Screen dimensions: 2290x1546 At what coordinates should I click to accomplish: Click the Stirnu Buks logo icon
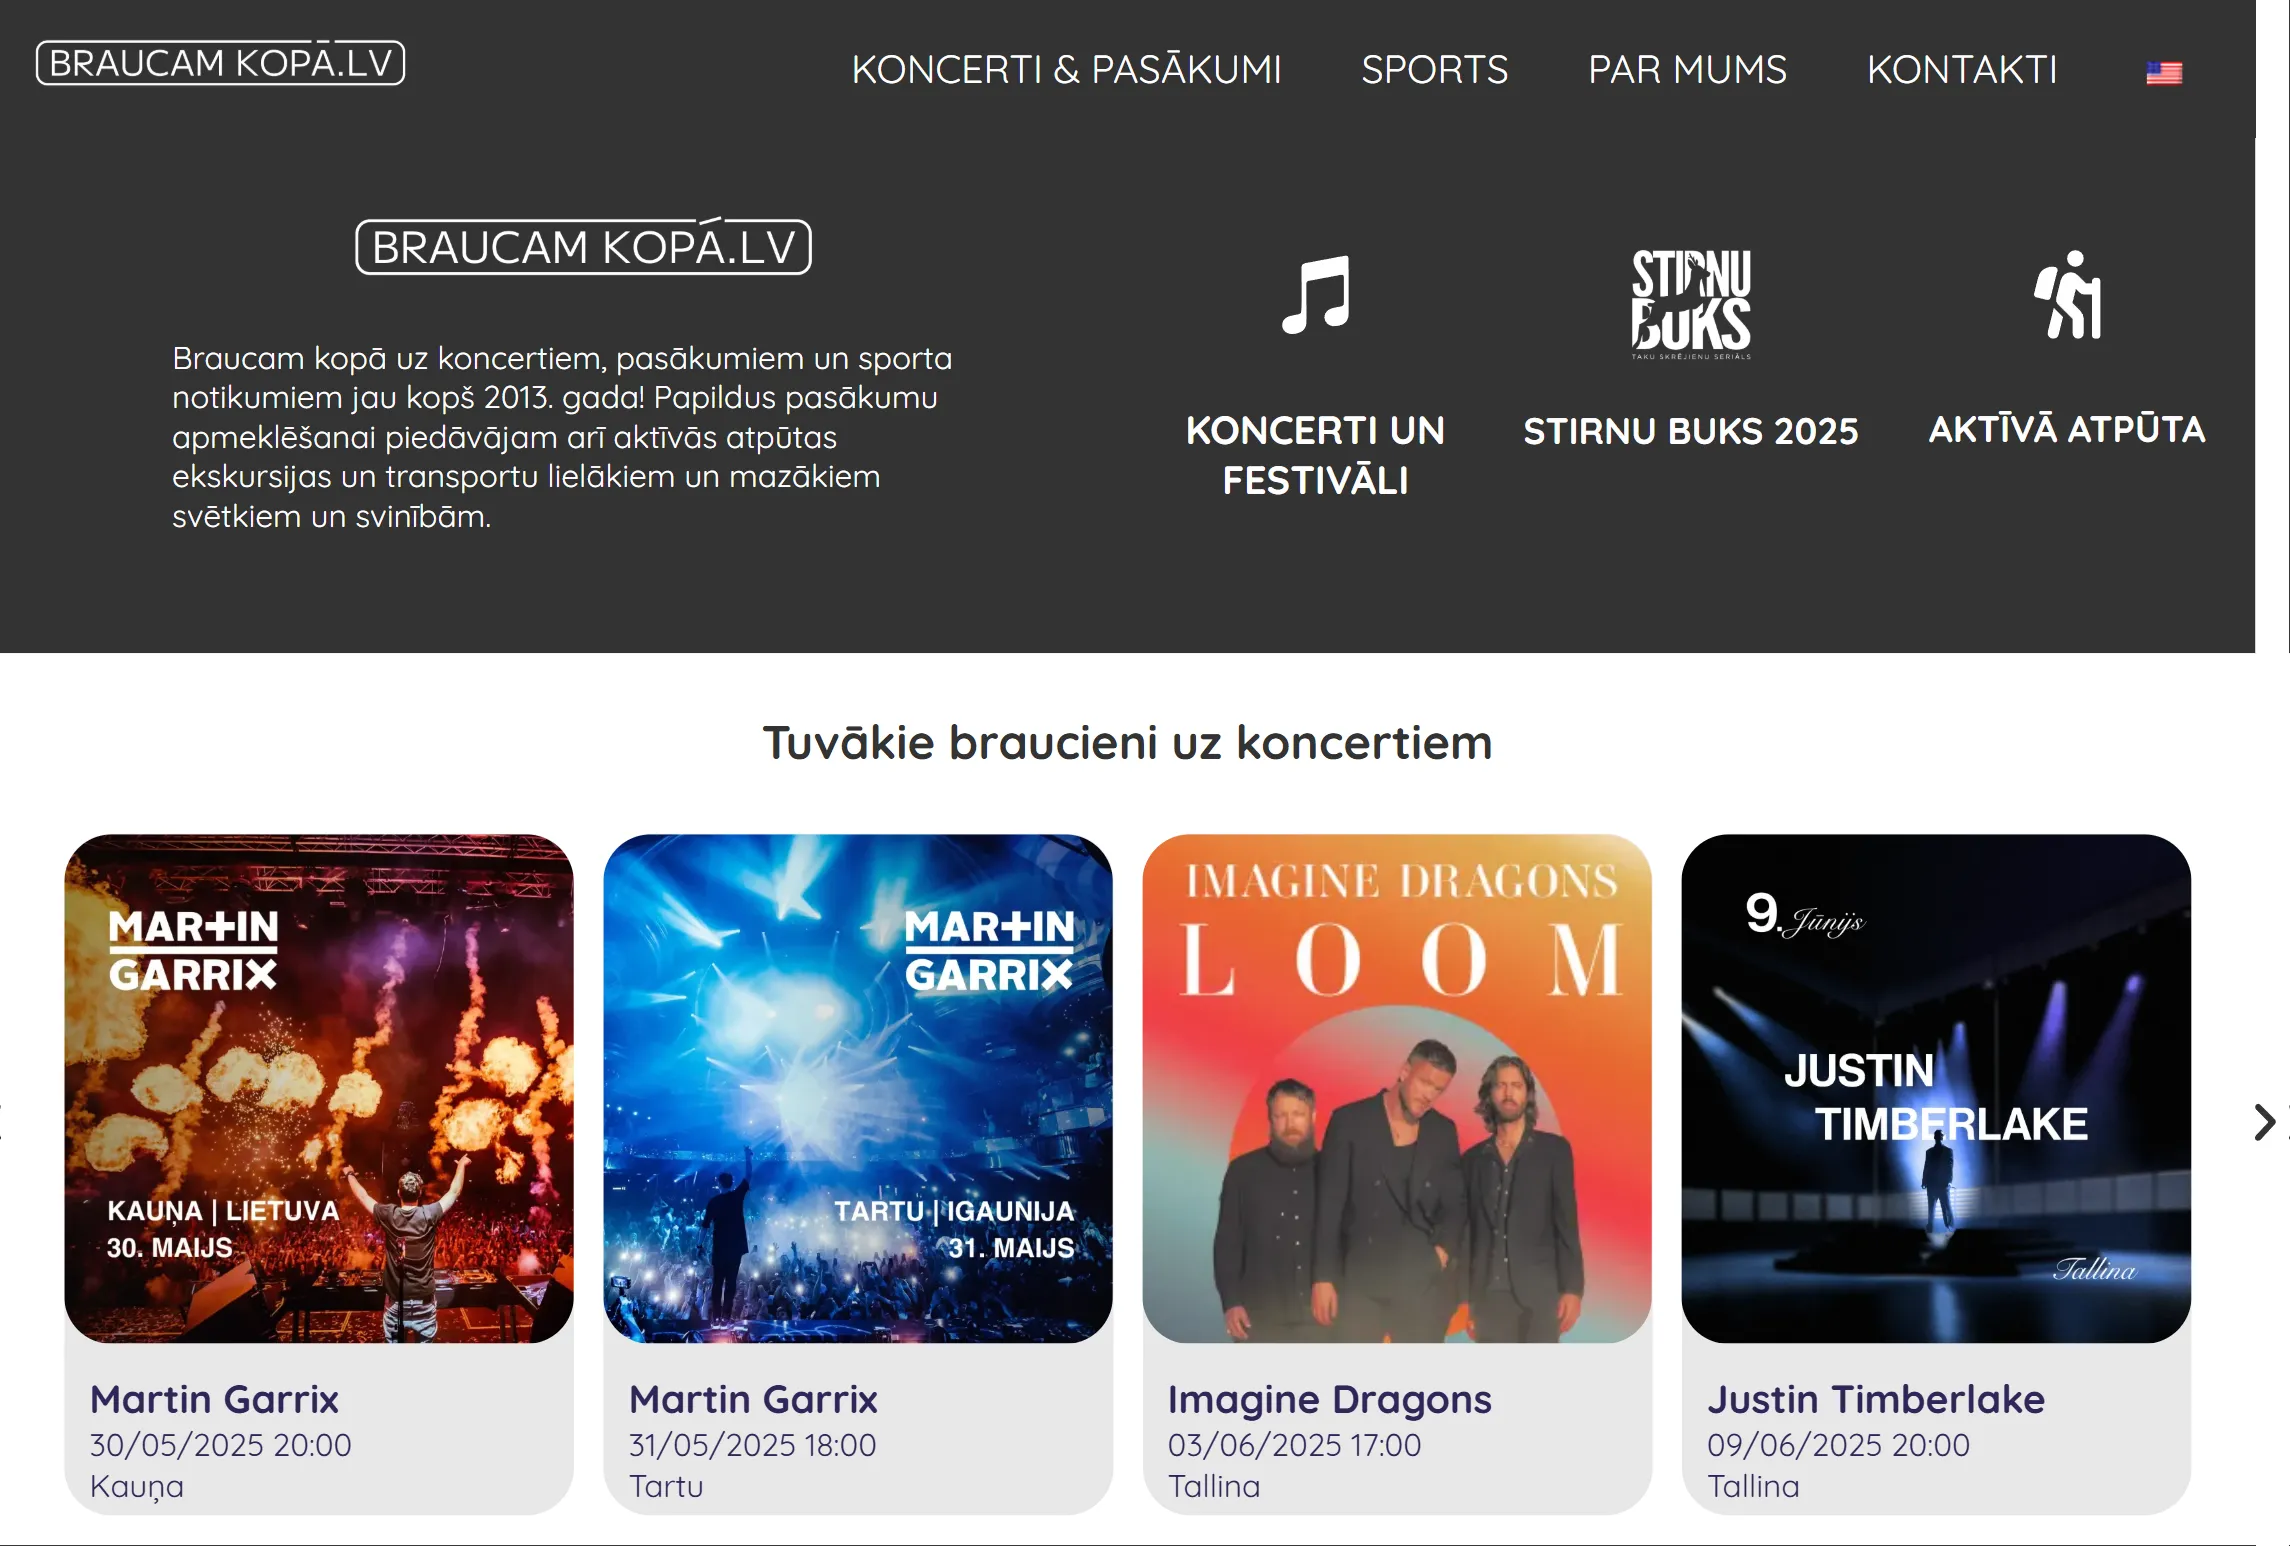1691,304
